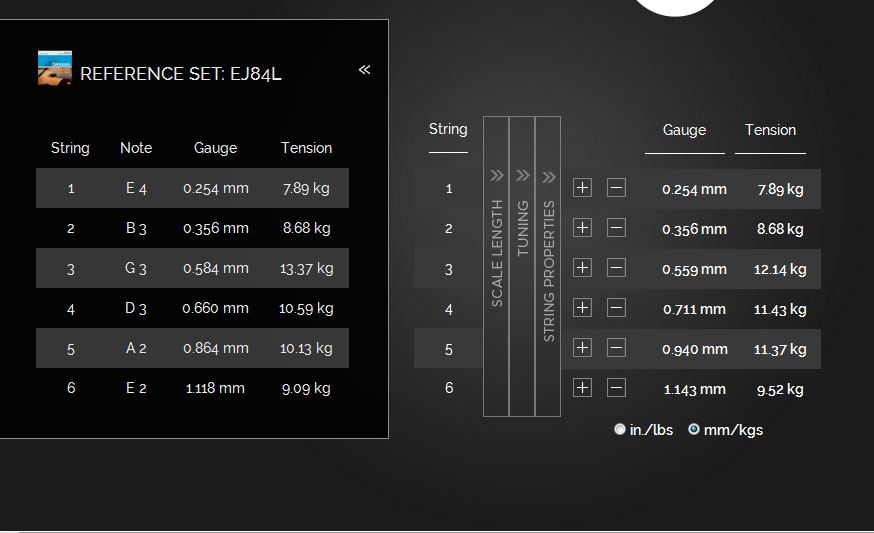Click the plus icon for string 3
Viewport: 874px width, 533px height.
(582, 268)
